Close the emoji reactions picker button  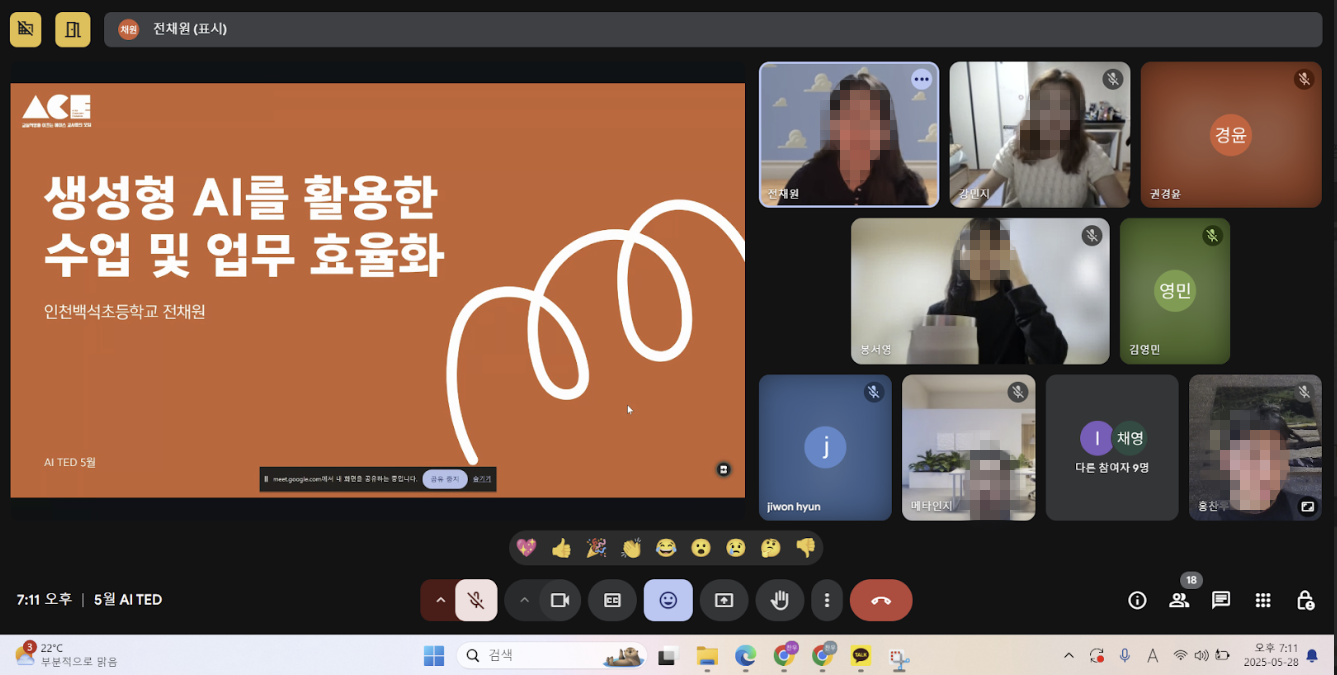pyautogui.click(x=668, y=601)
